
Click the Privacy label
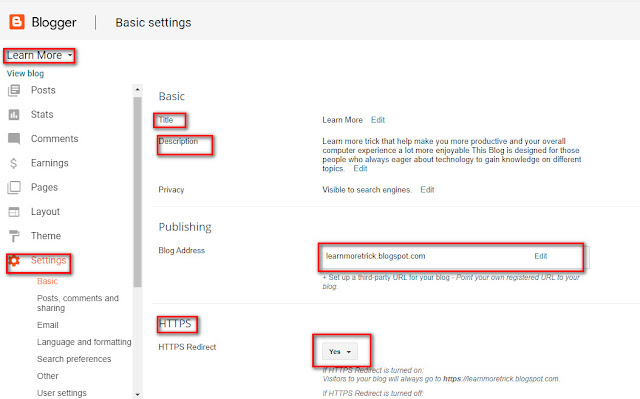pyautogui.click(x=171, y=190)
